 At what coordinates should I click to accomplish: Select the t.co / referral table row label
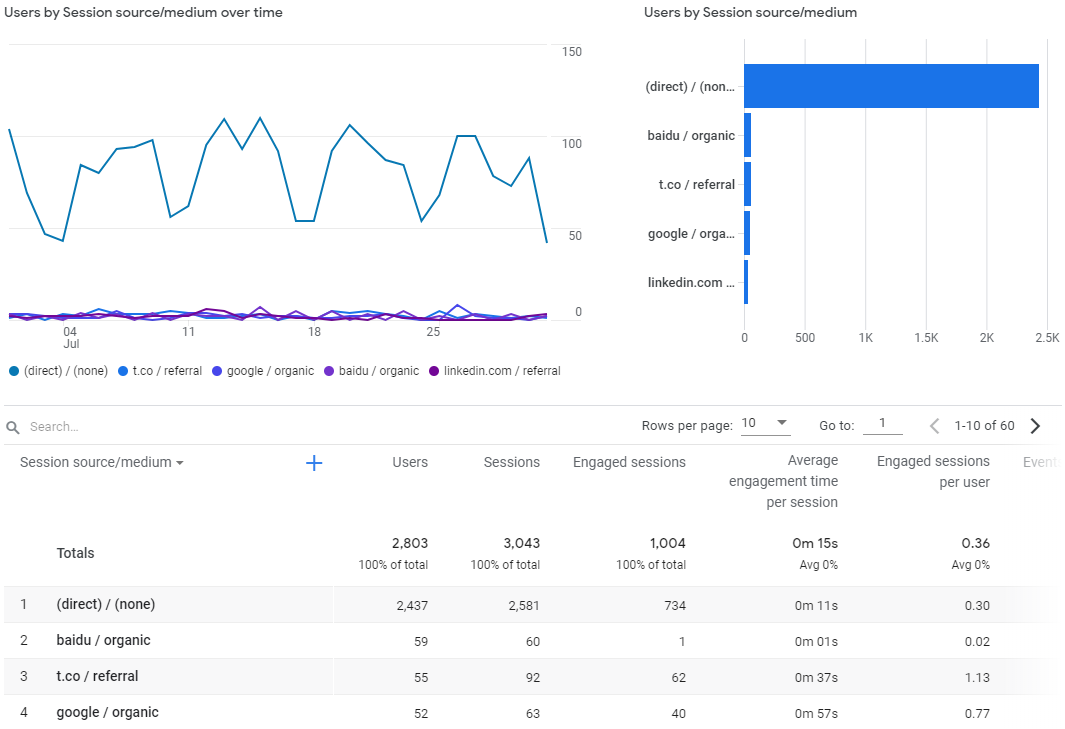97,677
